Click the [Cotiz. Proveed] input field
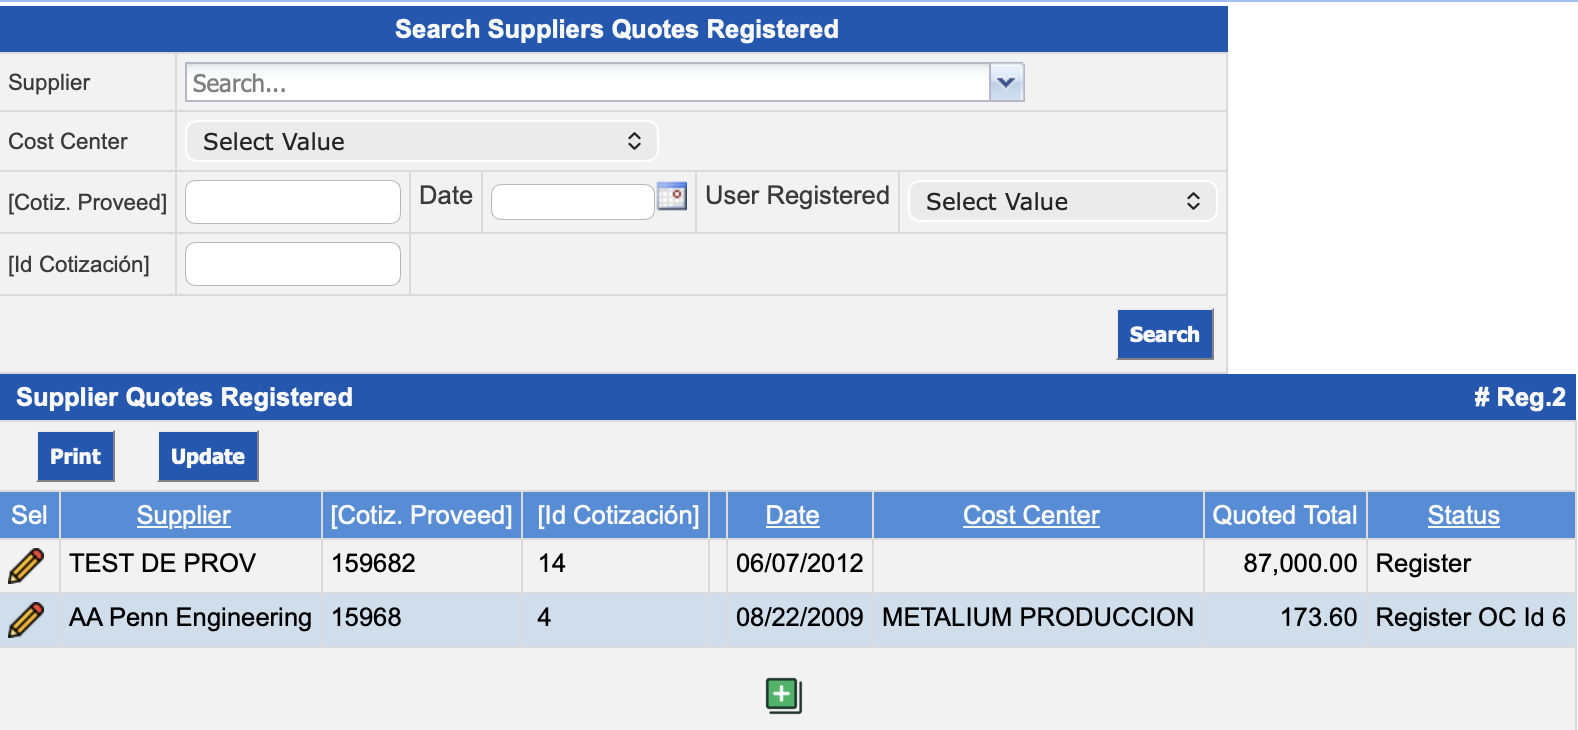Viewport: 1578px width, 730px height. click(x=293, y=202)
